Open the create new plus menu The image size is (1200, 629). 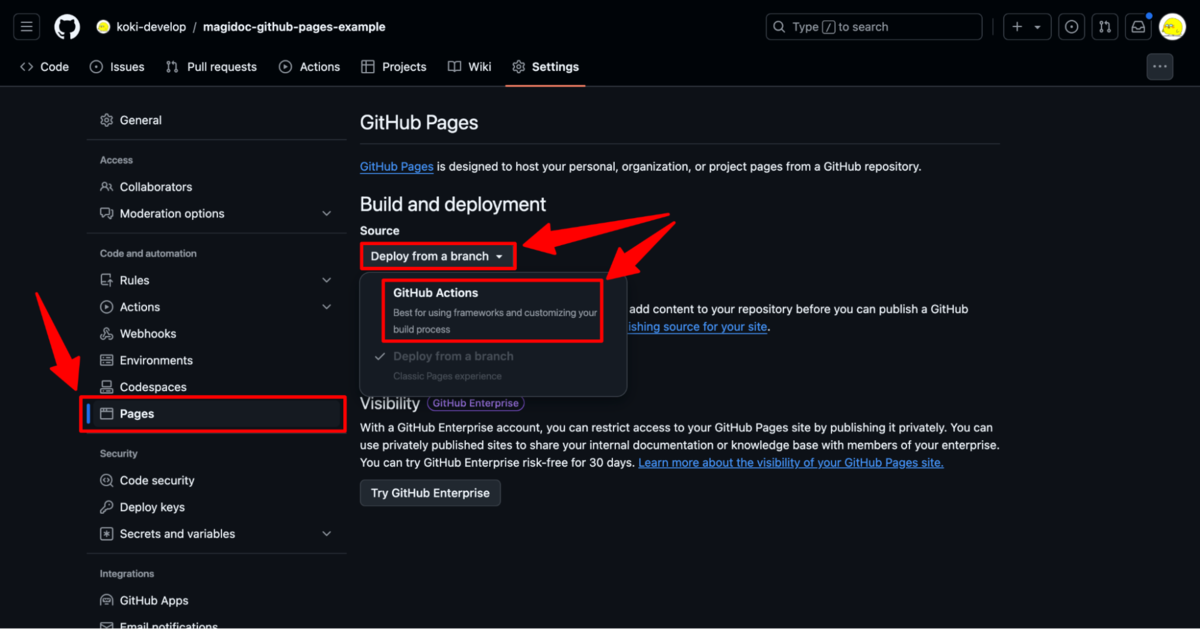1017,27
